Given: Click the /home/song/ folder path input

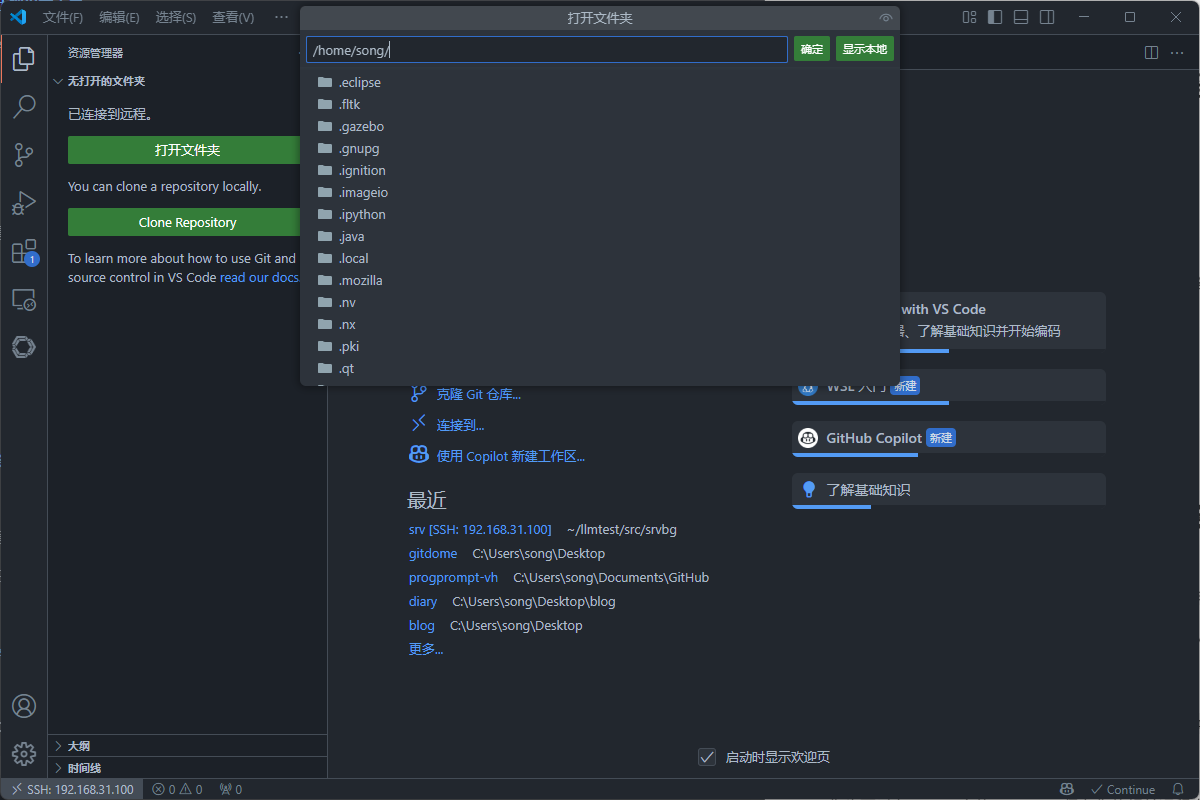Looking at the screenshot, I should pos(546,50).
